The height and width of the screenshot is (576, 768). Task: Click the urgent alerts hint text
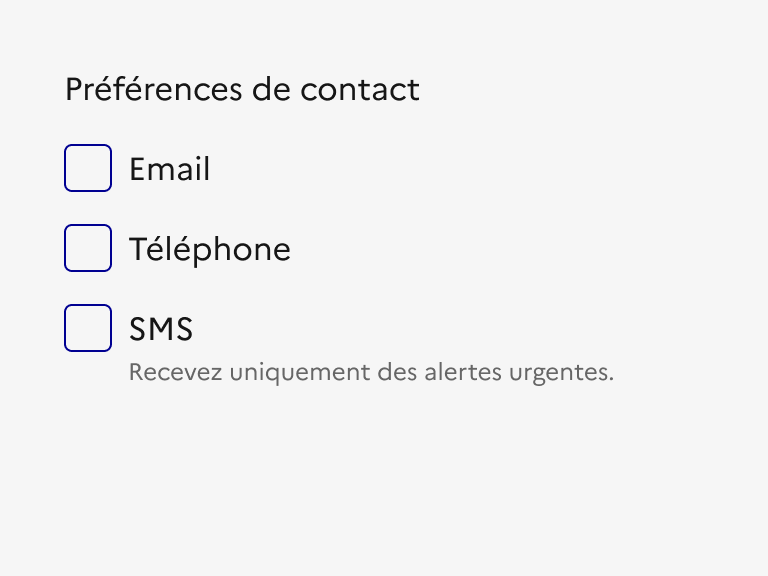371,372
